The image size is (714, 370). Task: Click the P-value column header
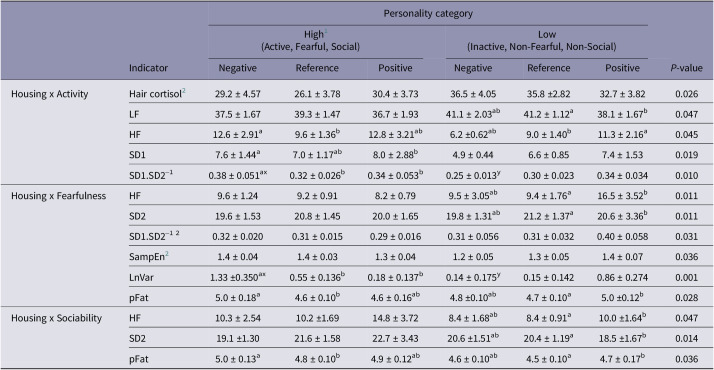click(686, 68)
